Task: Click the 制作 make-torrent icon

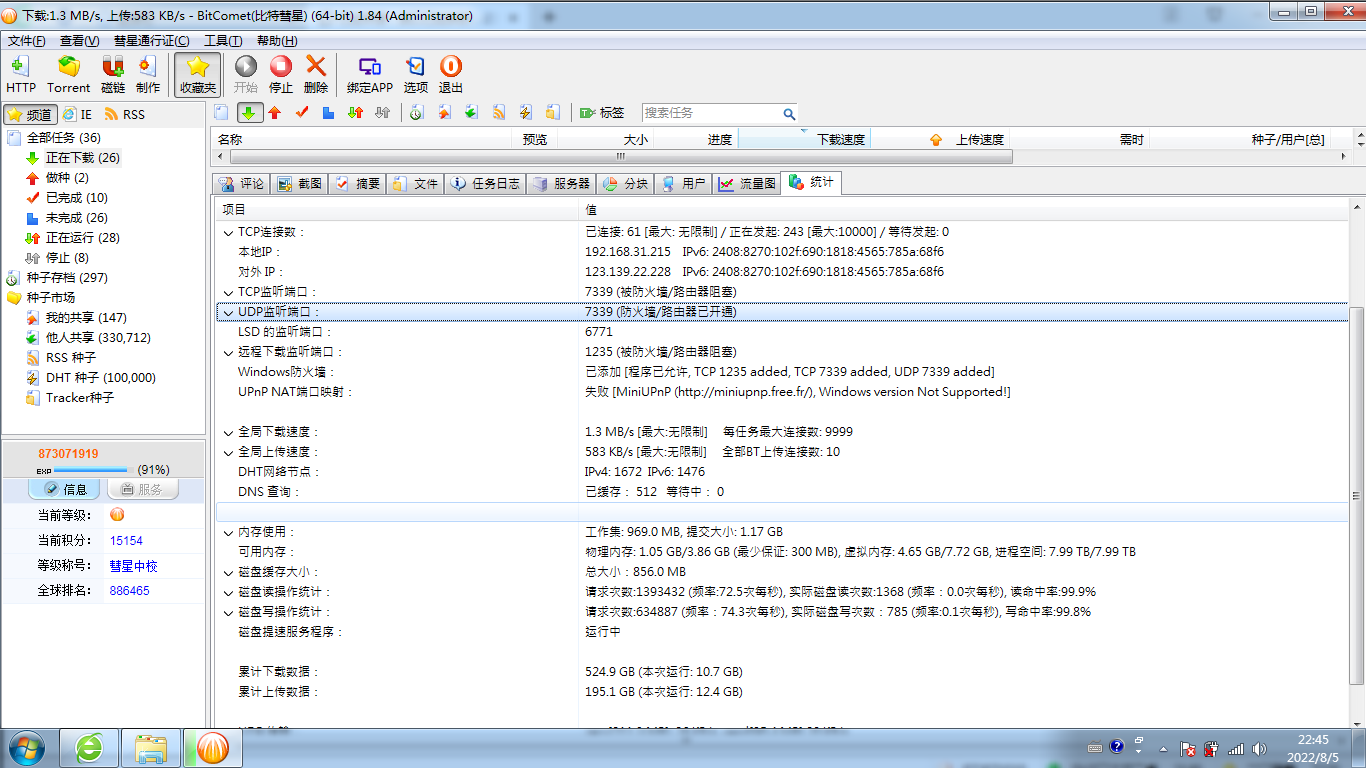Action: tap(148, 67)
